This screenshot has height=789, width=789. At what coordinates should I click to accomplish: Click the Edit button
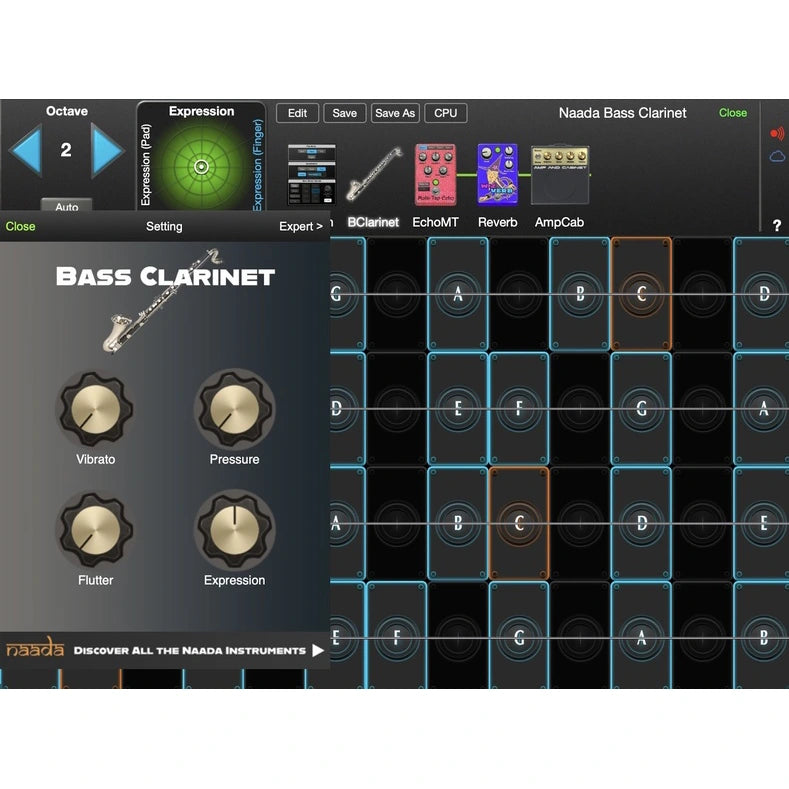coord(297,113)
